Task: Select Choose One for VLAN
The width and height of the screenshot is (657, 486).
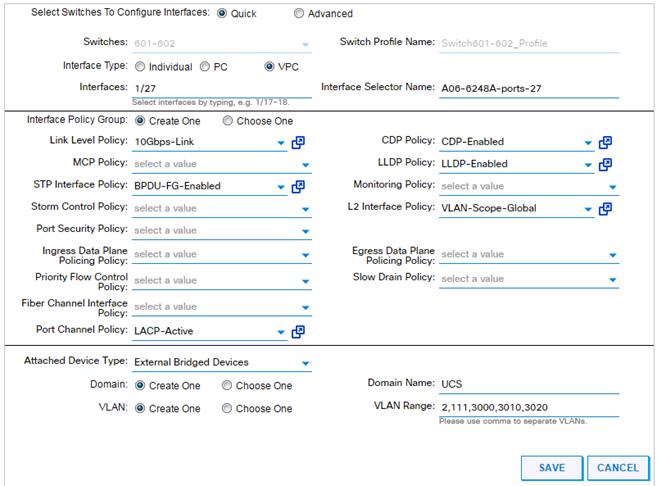Action: click(227, 408)
